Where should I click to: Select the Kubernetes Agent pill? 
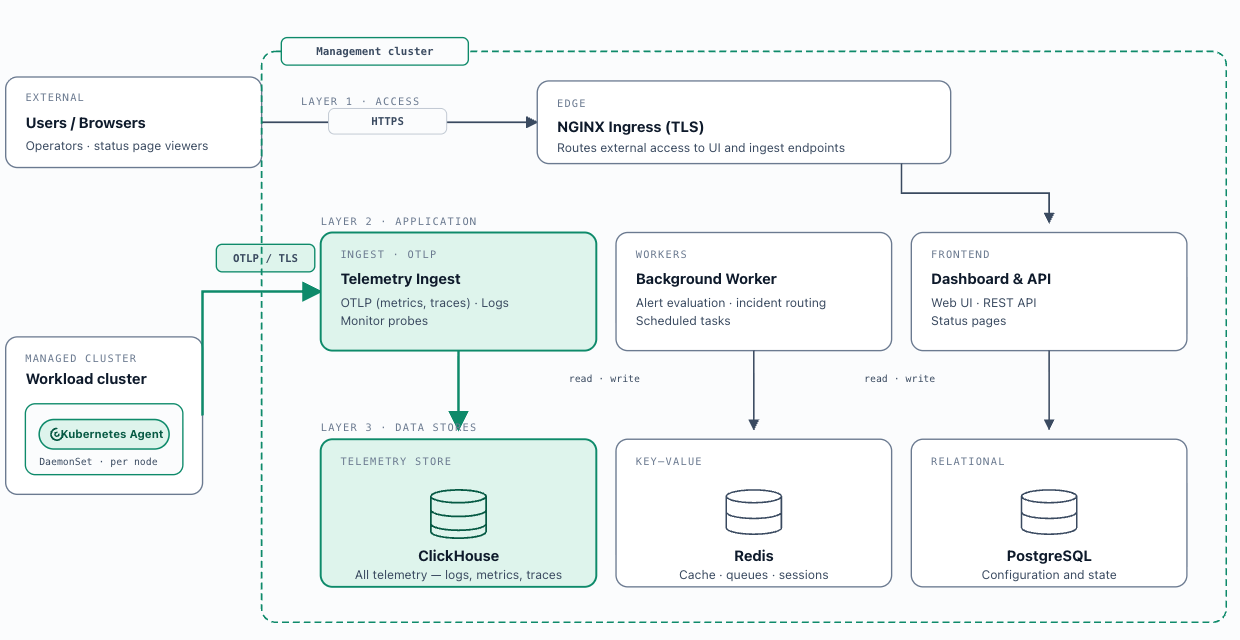coord(104,434)
